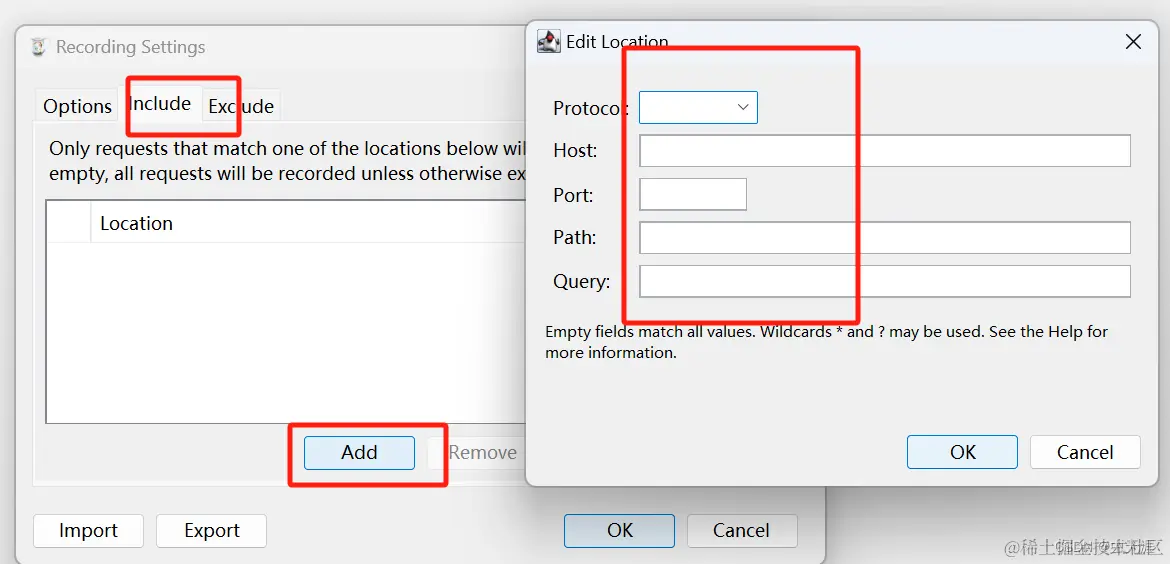Viewport: 1170px width, 564px height.
Task: Select the Include tab
Action: (160, 103)
